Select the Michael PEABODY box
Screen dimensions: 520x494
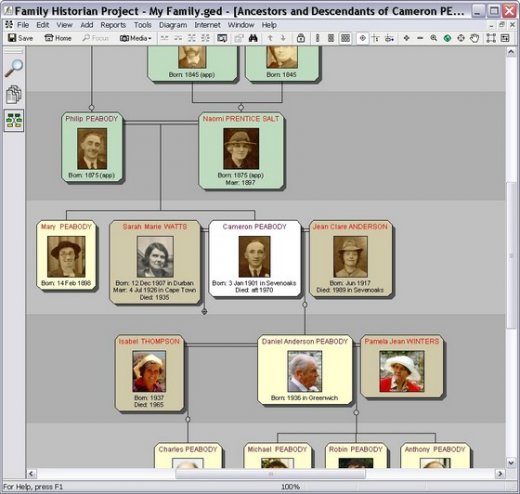click(277, 455)
